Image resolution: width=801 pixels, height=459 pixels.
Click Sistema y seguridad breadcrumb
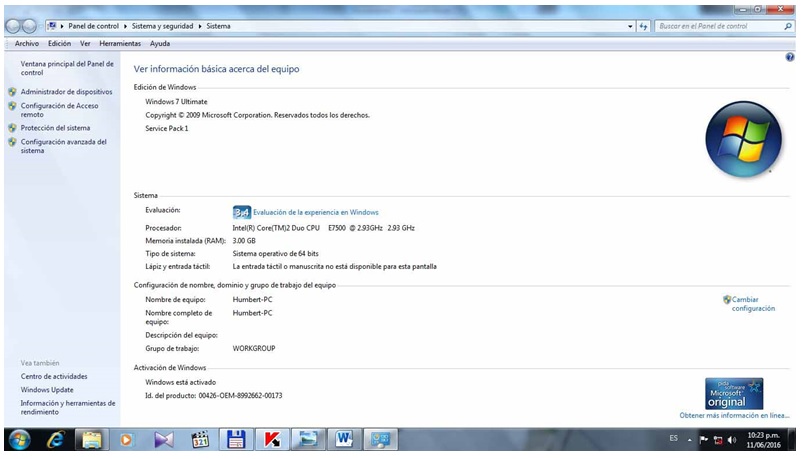click(162, 26)
